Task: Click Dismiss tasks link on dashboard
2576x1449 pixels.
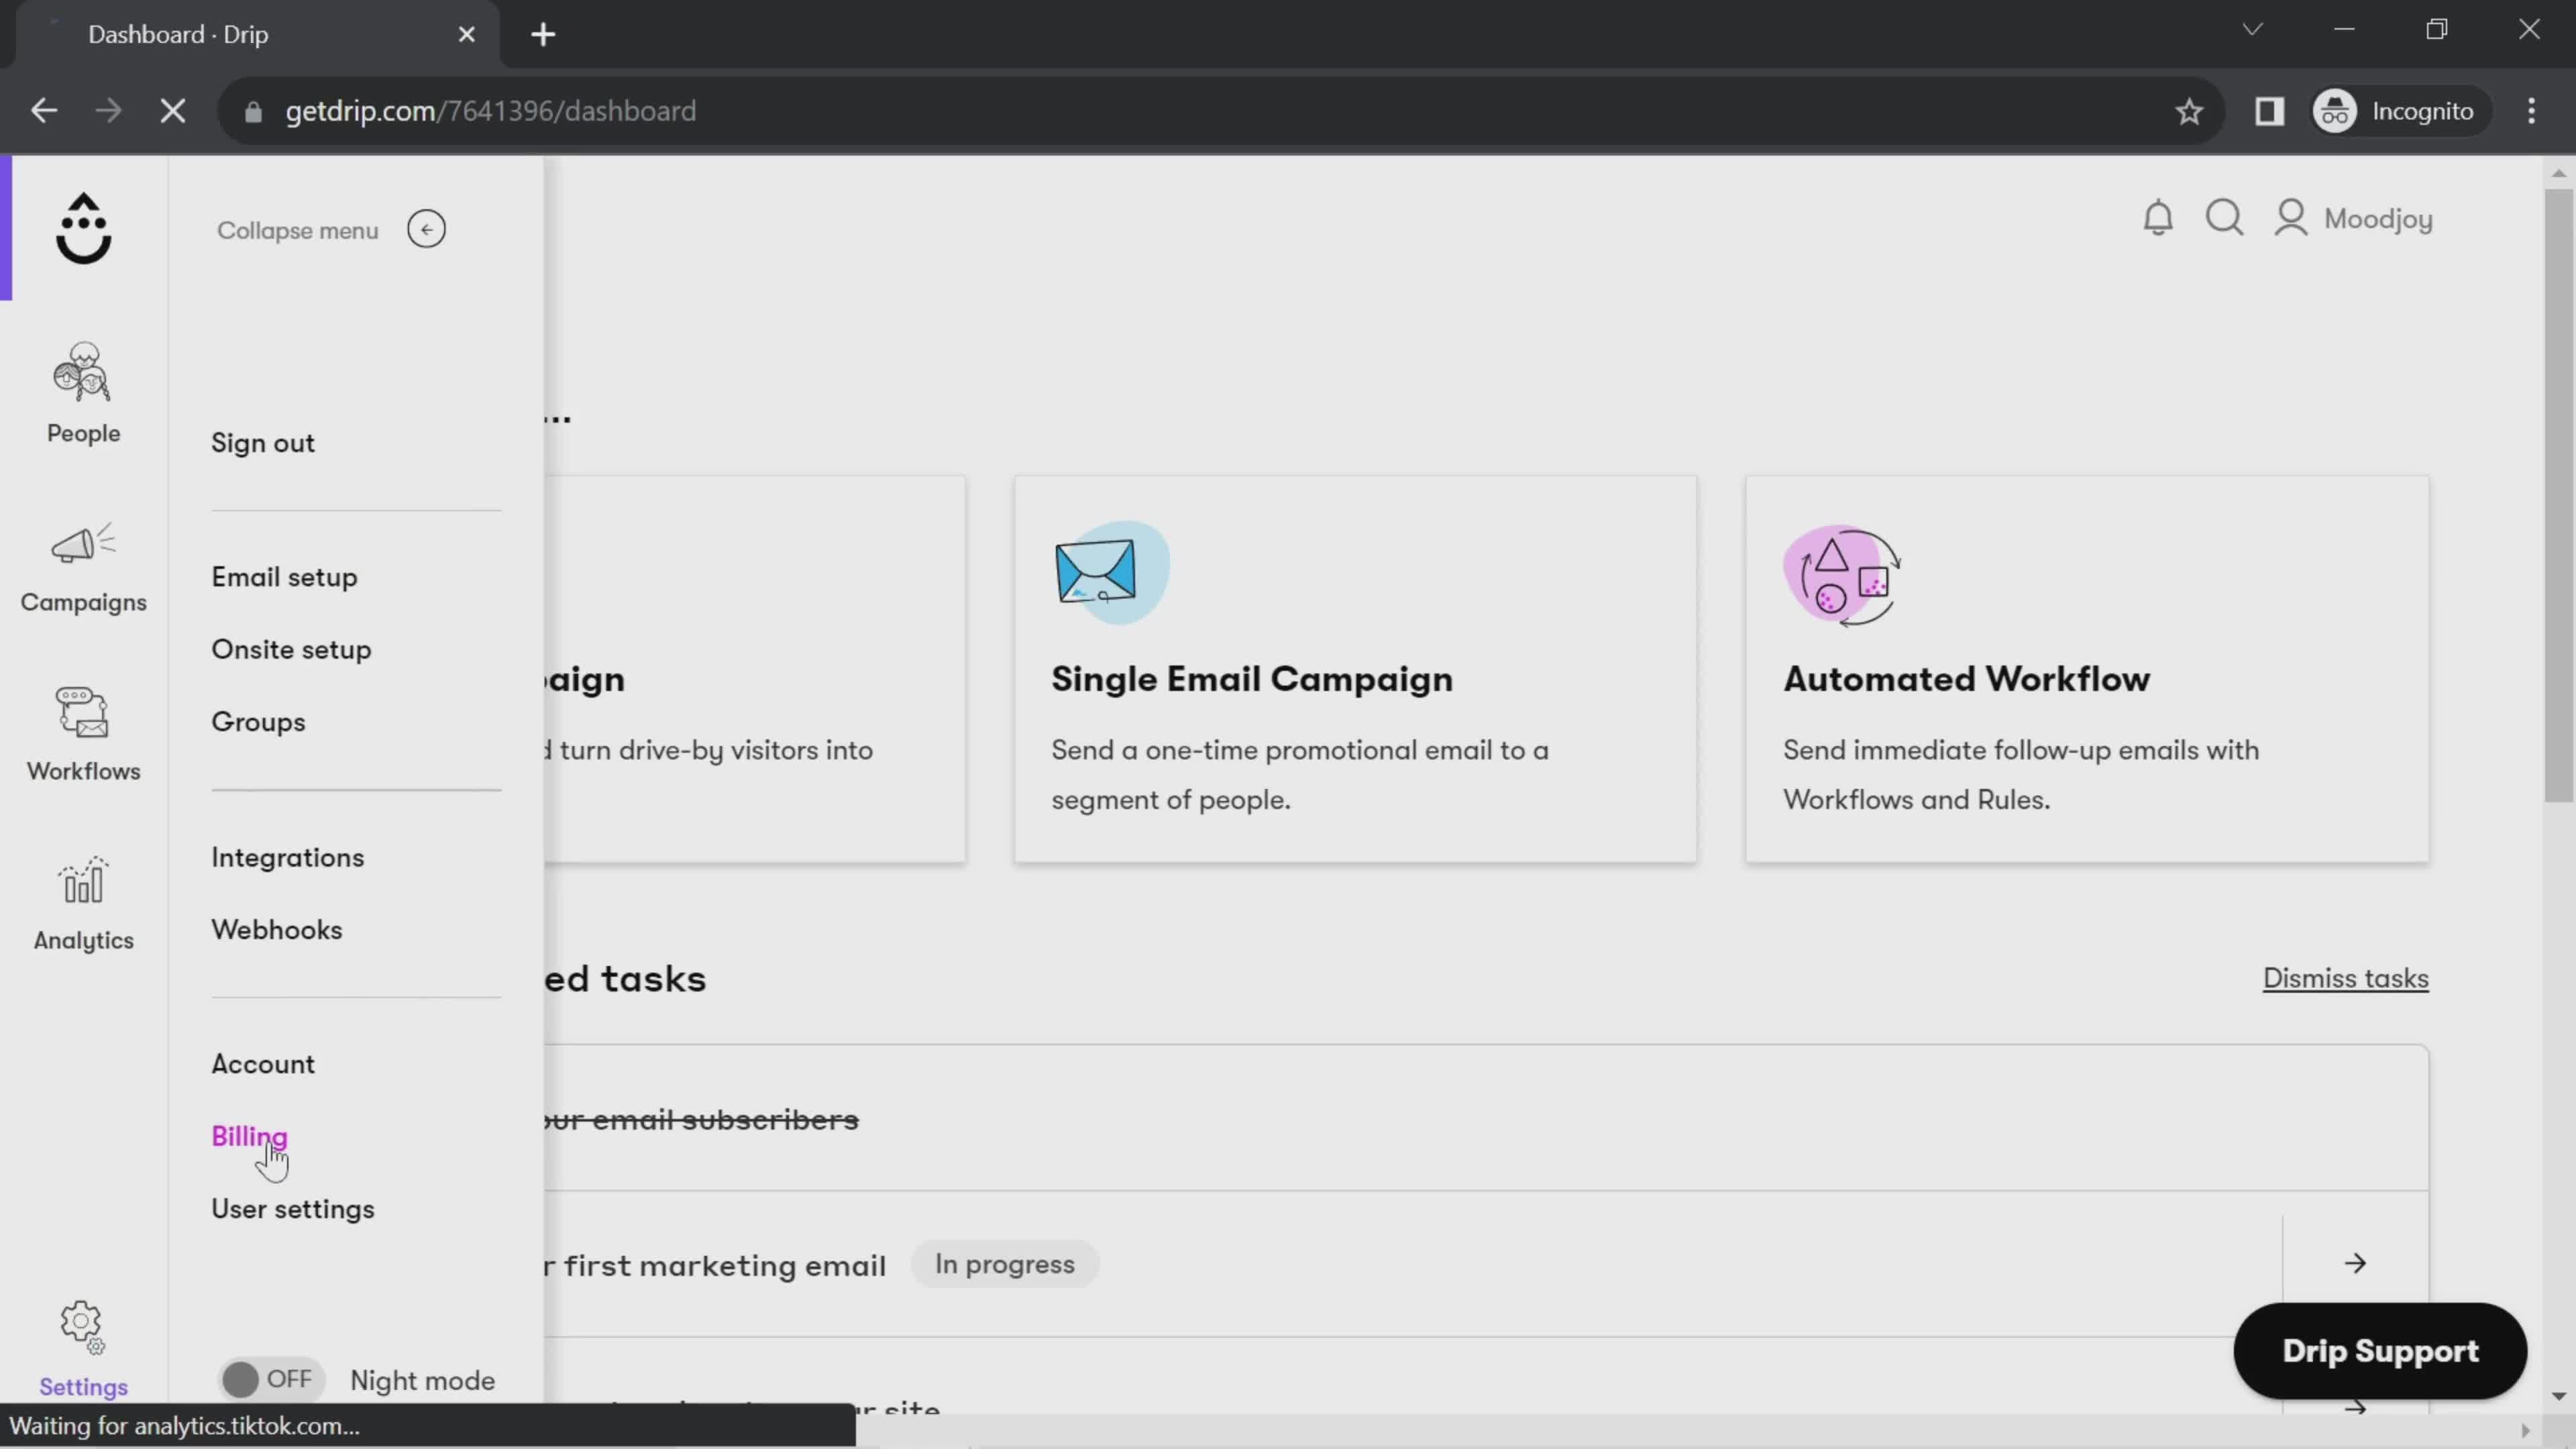Action: click(x=2346, y=978)
